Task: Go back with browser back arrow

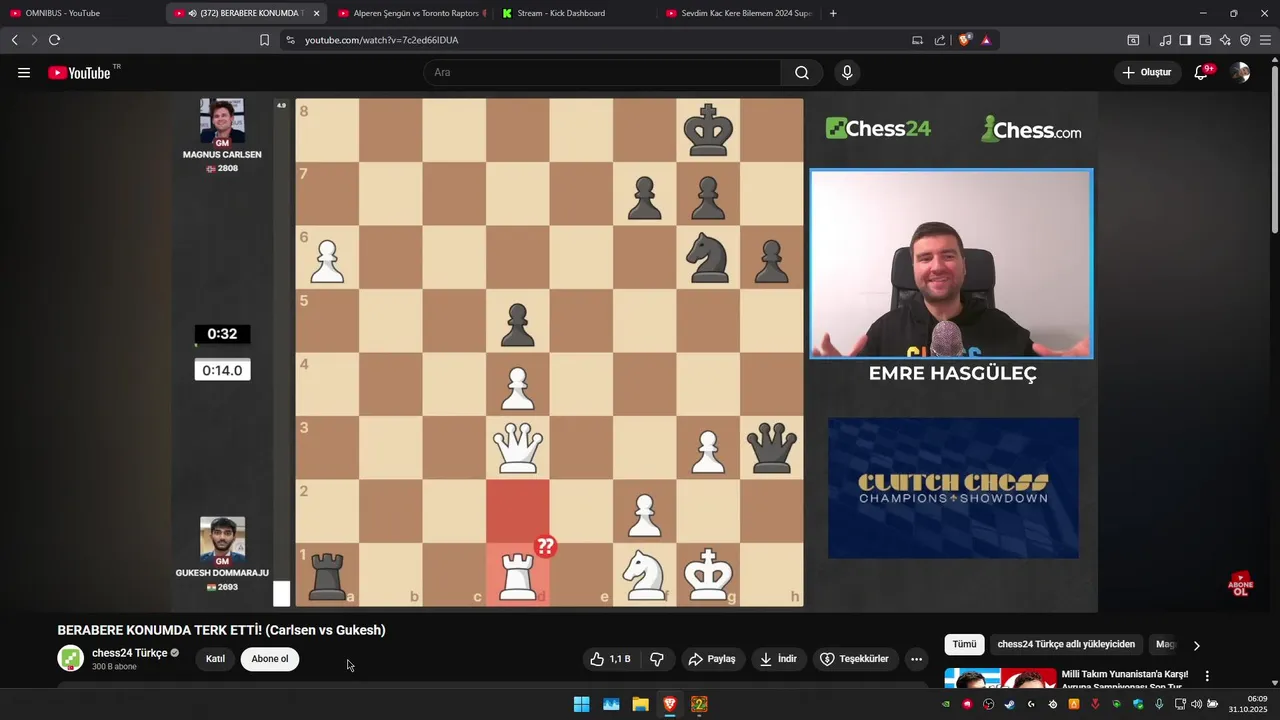Action: click(14, 40)
